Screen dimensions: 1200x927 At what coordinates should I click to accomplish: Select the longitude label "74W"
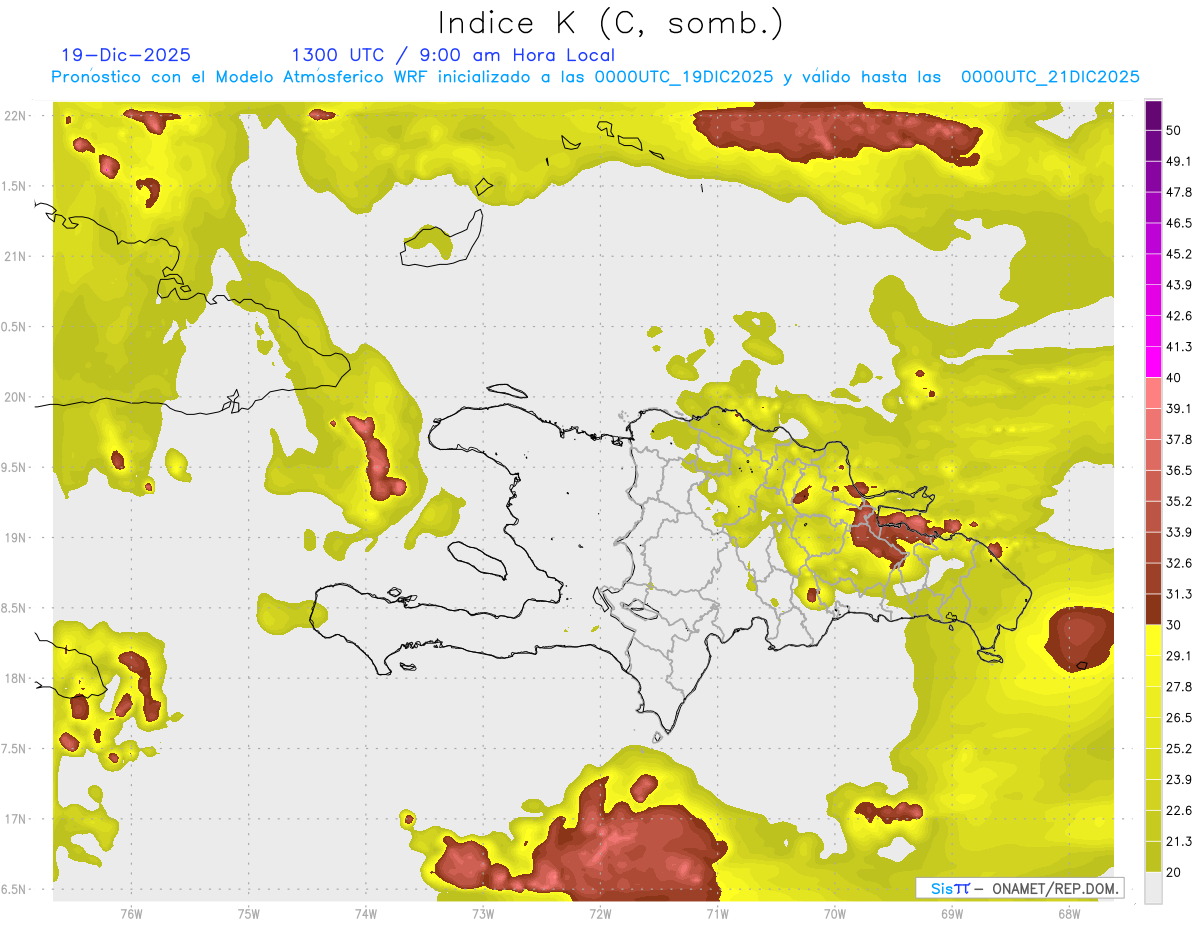coord(365,913)
